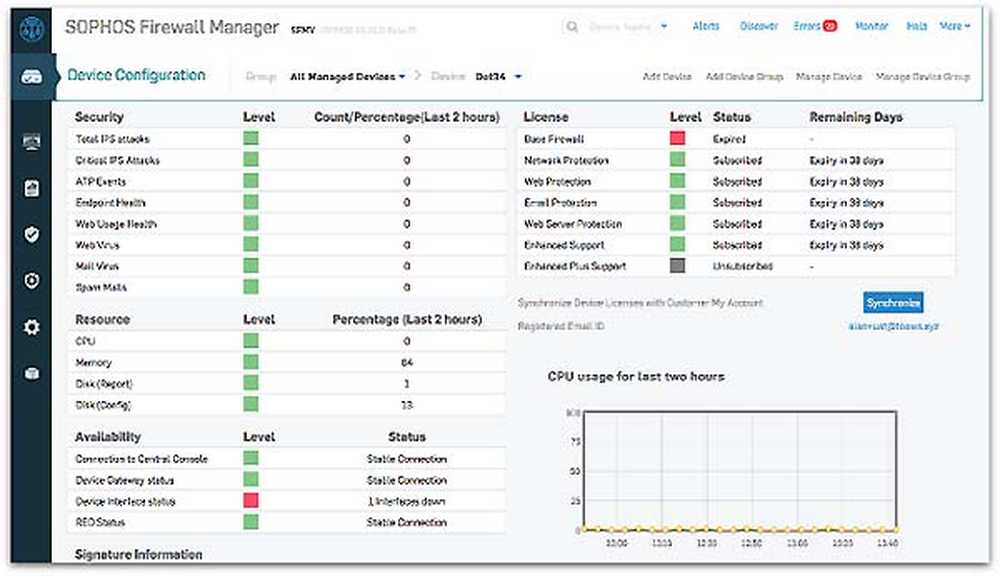
Task: Open the Alerts menu item
Action: 706,26
